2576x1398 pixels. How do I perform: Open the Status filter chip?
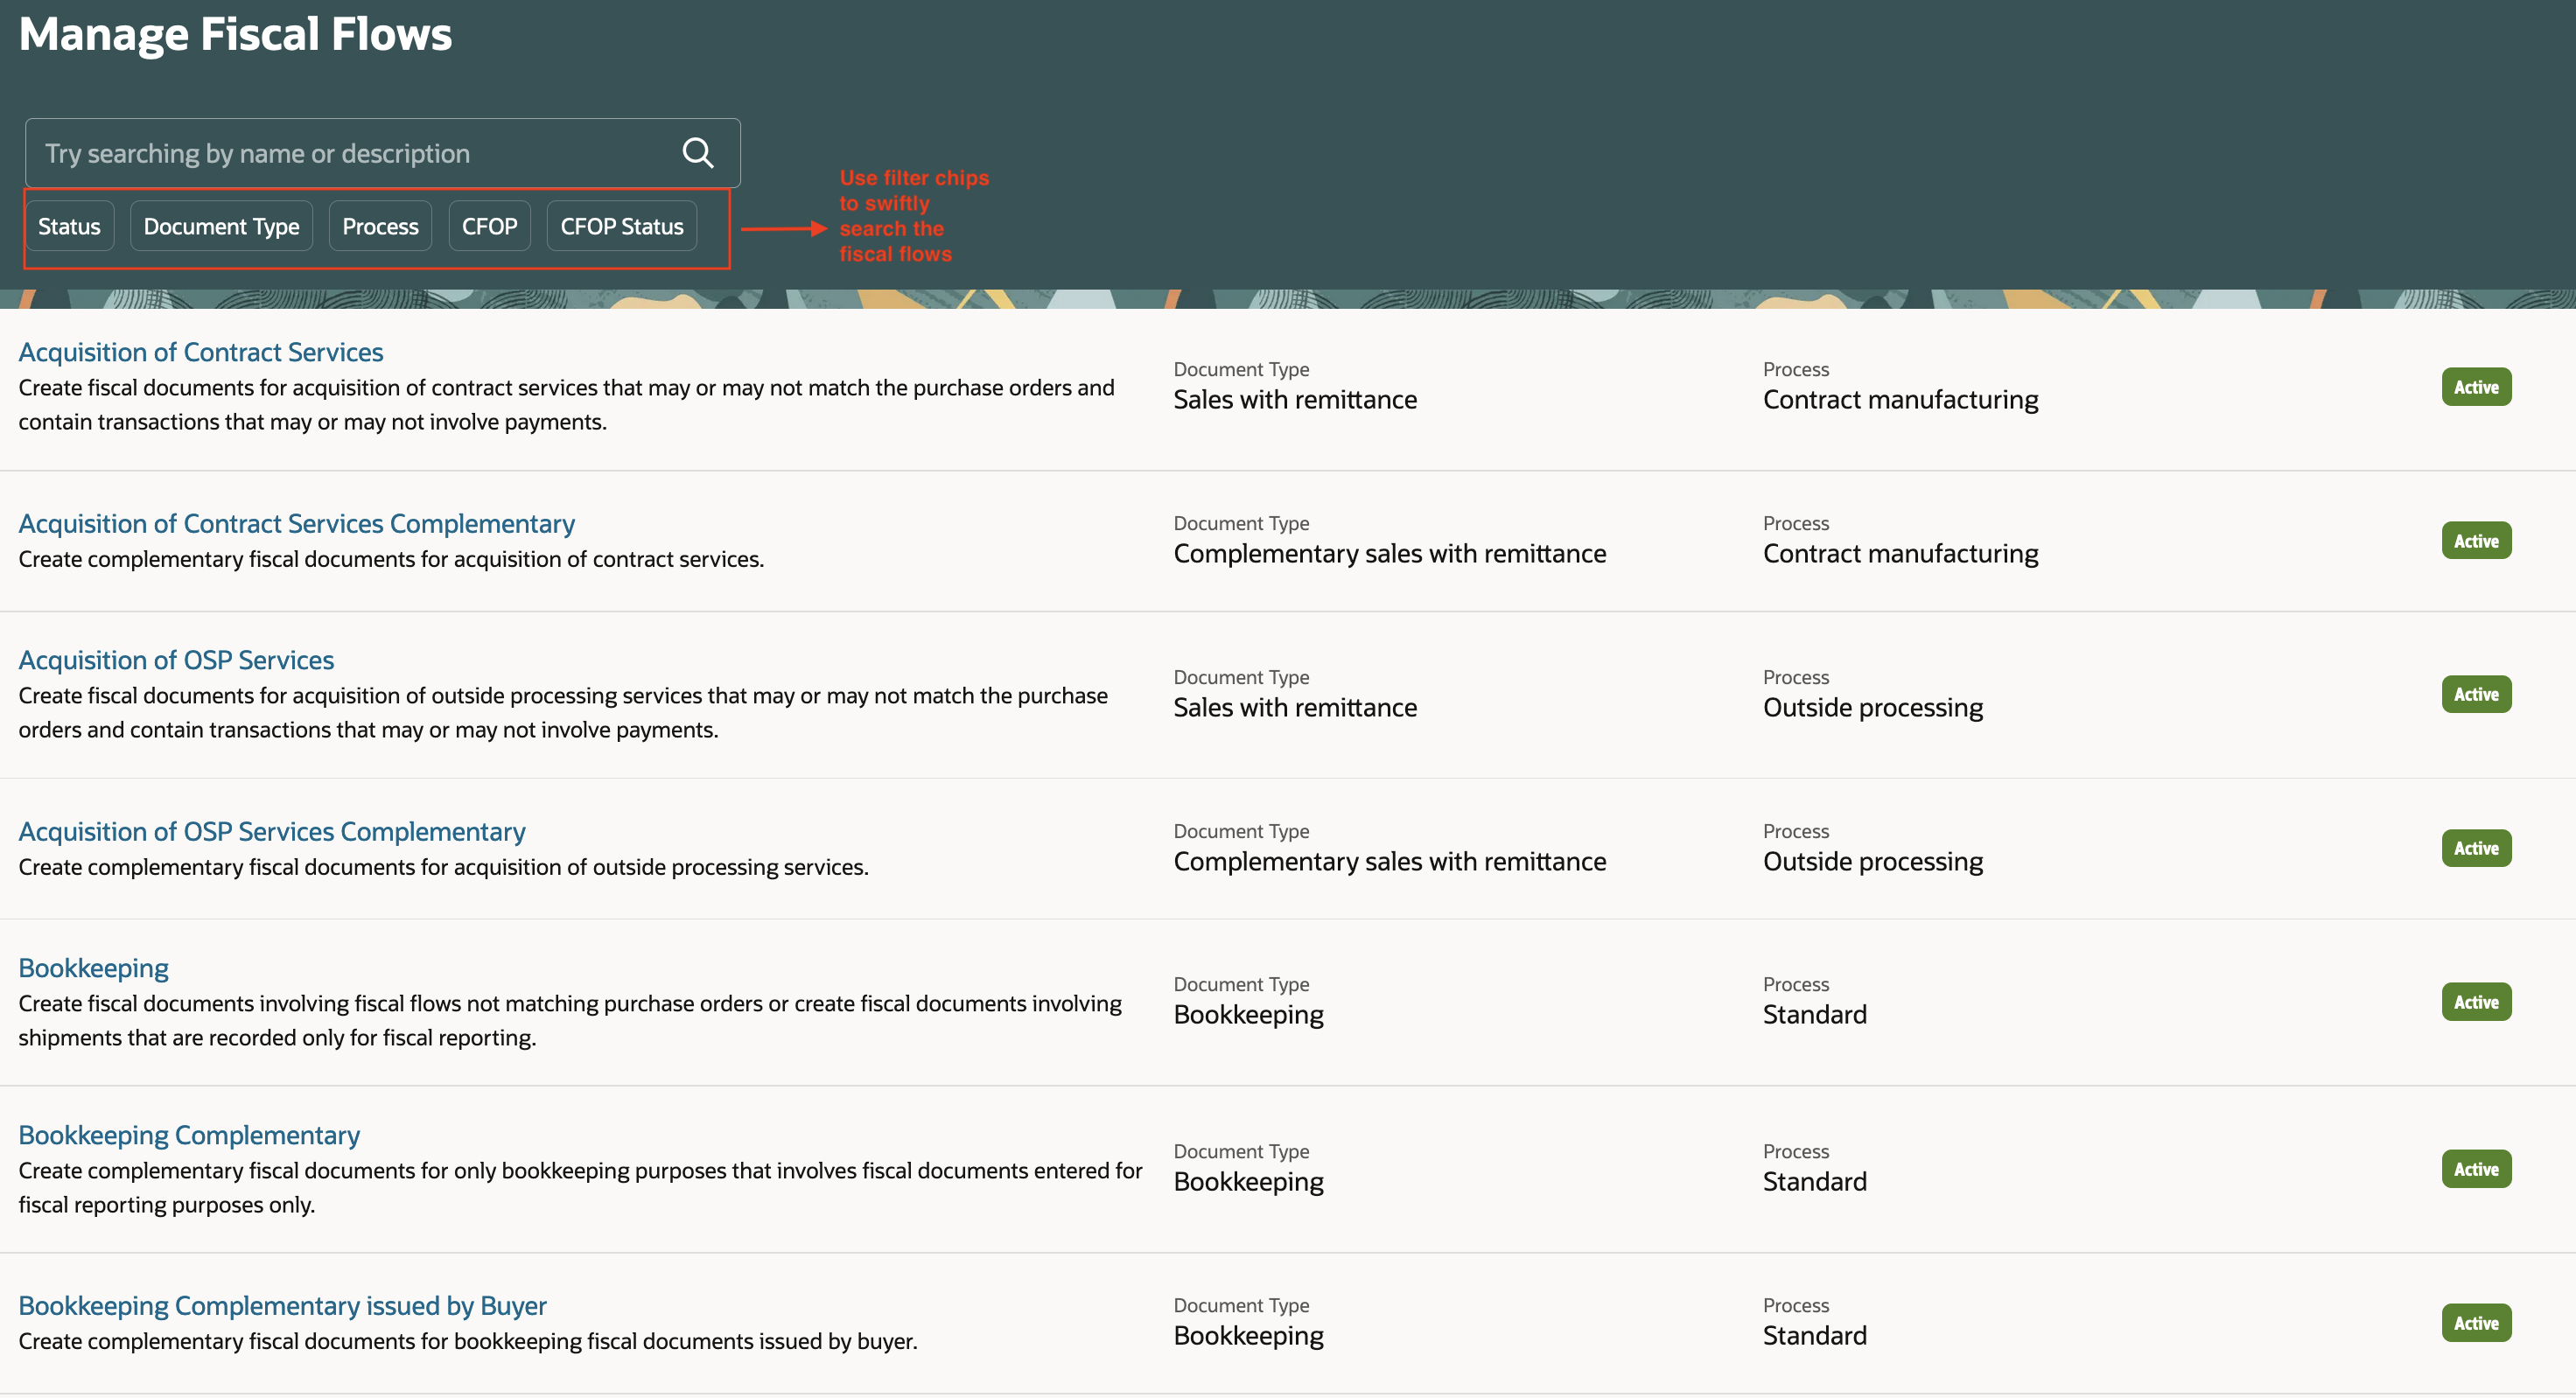tap(69, 227)
